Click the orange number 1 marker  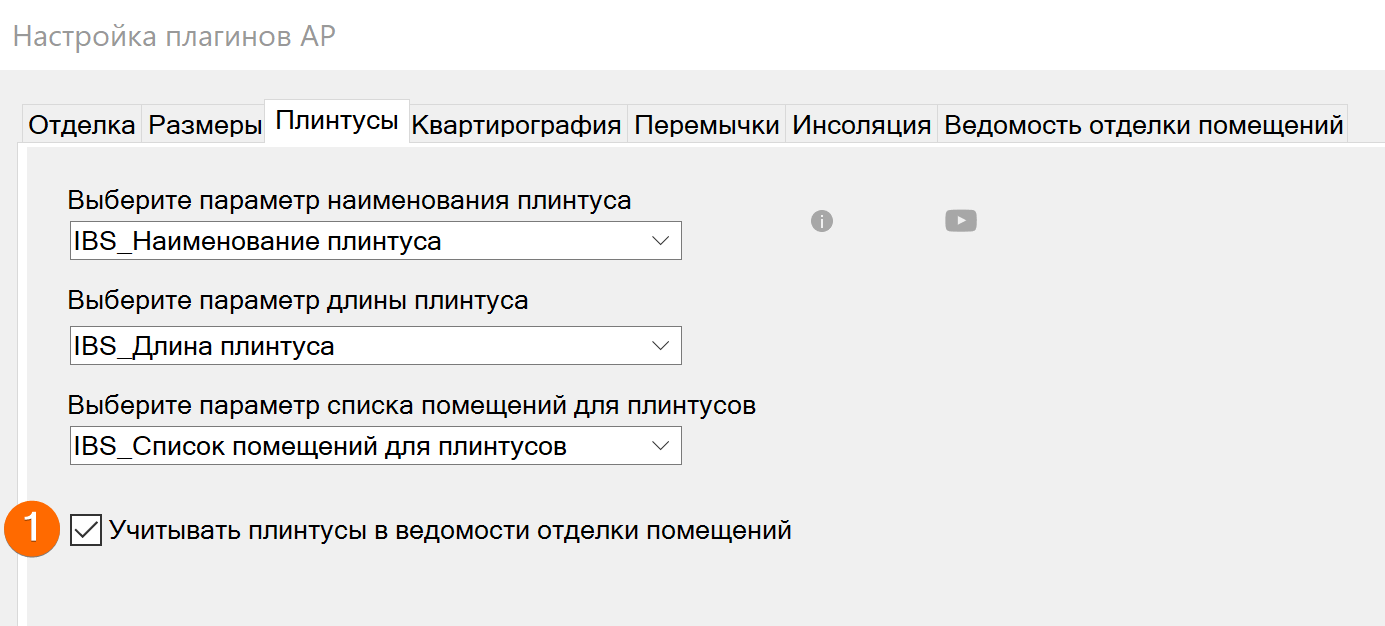tap(33, 527)
